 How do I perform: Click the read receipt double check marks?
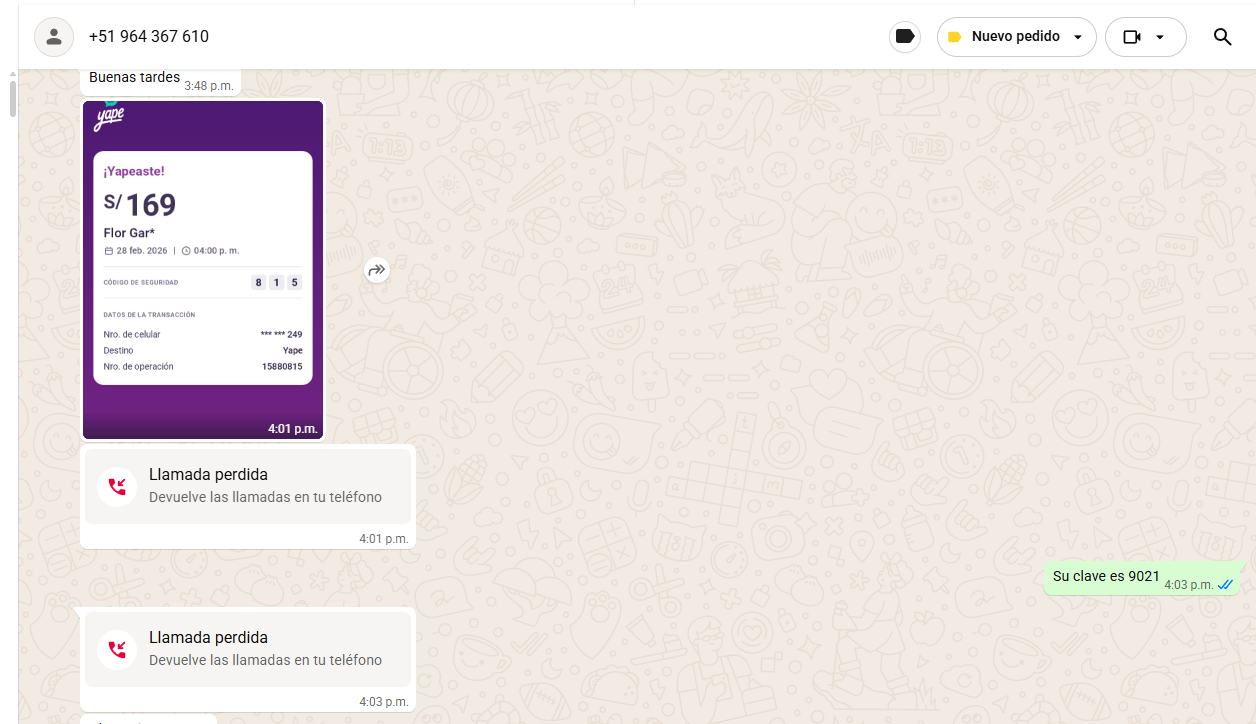1225,585
